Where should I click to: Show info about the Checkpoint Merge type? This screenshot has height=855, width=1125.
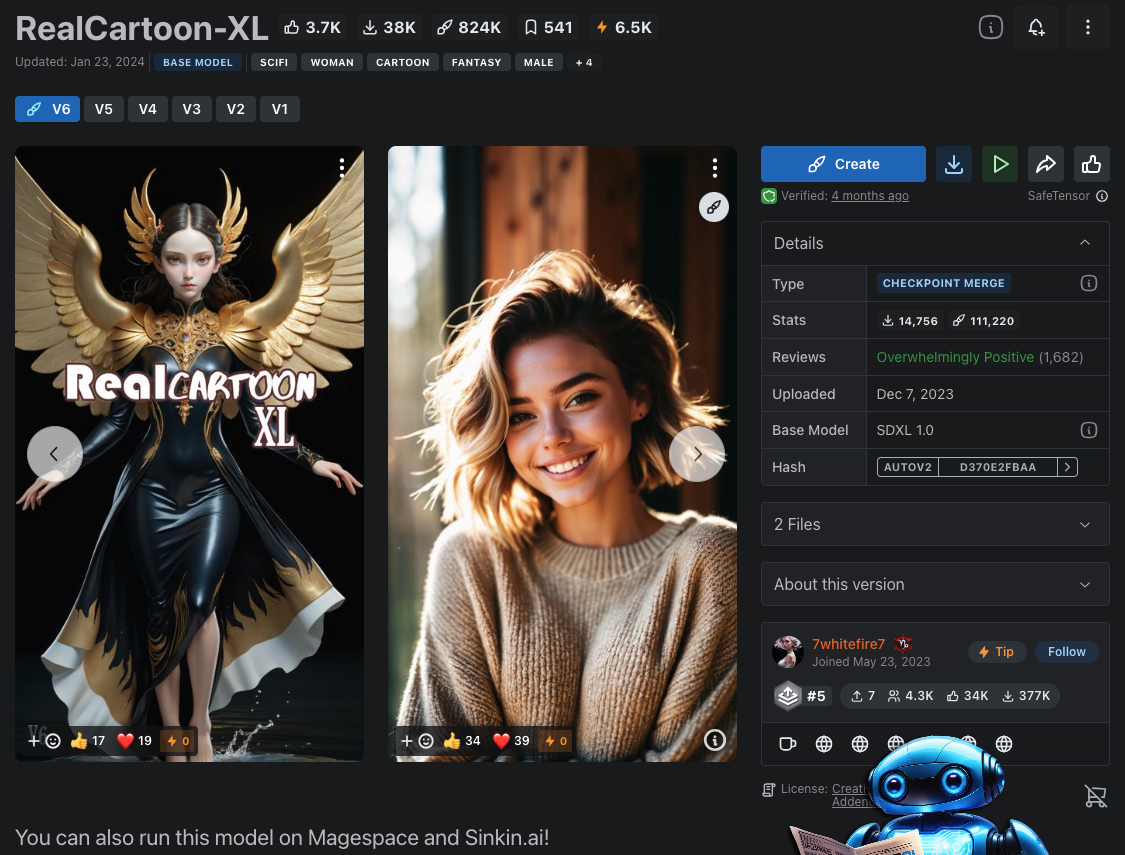click(x=1088, y=283)
